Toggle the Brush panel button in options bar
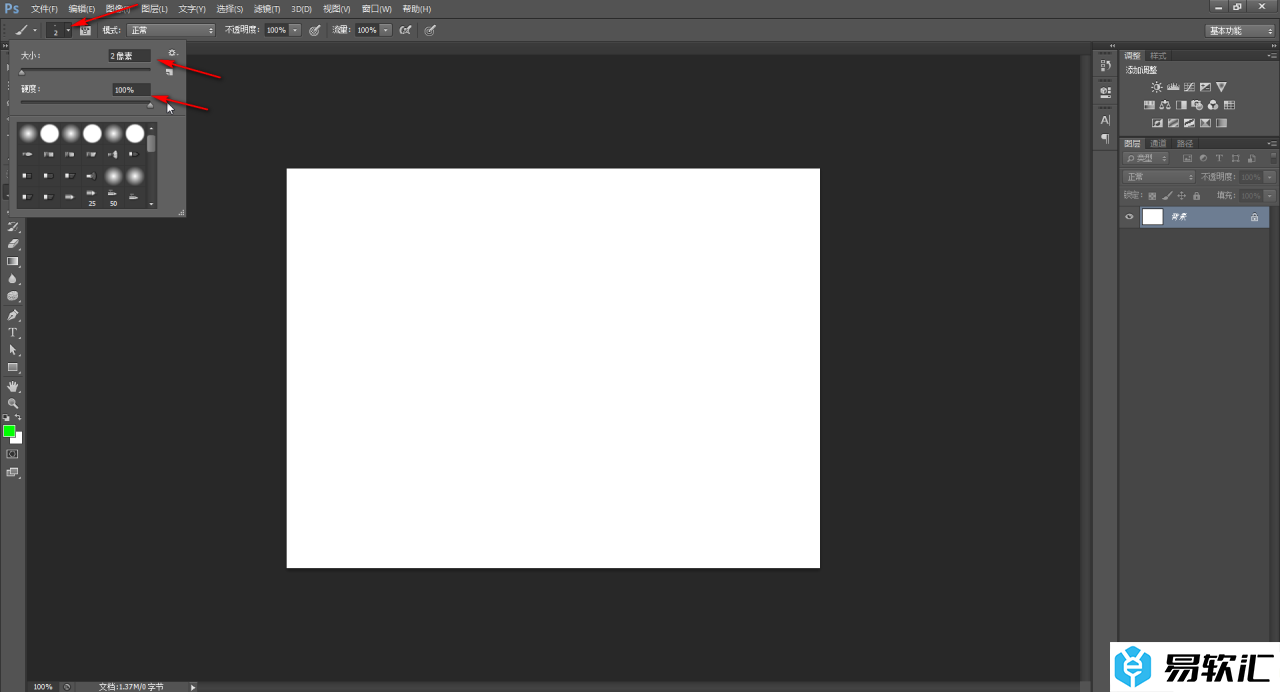This screenshot has width=1280, height=692. coord(85,30)
